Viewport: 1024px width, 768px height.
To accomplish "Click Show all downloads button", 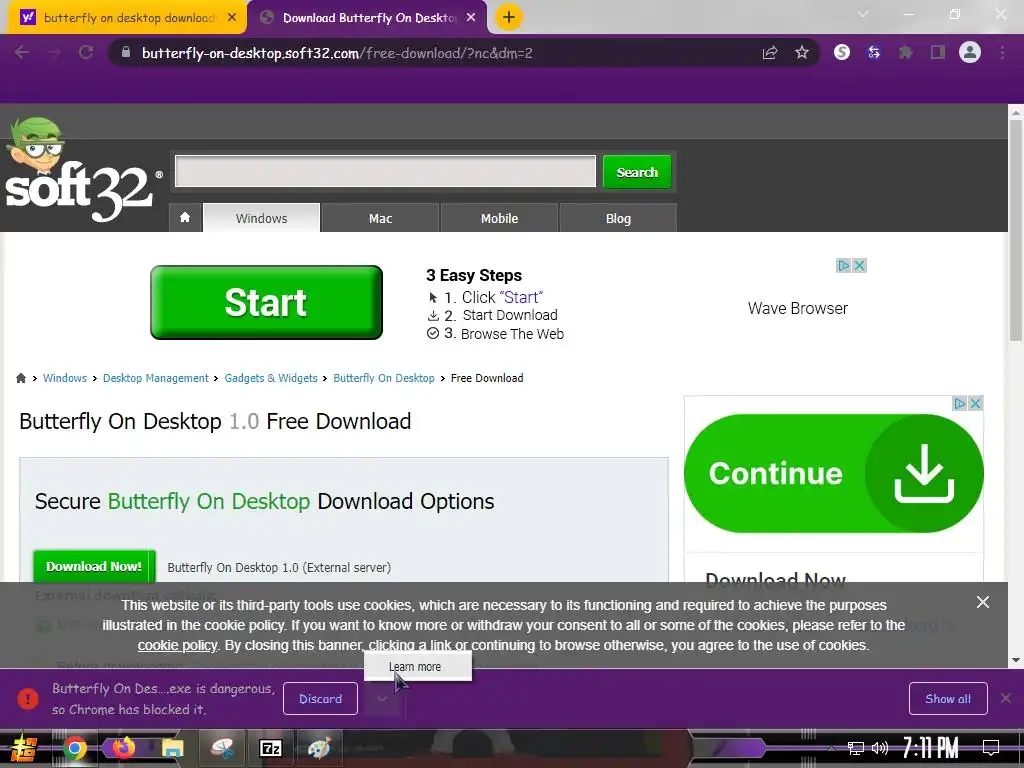I will (948, 699).
